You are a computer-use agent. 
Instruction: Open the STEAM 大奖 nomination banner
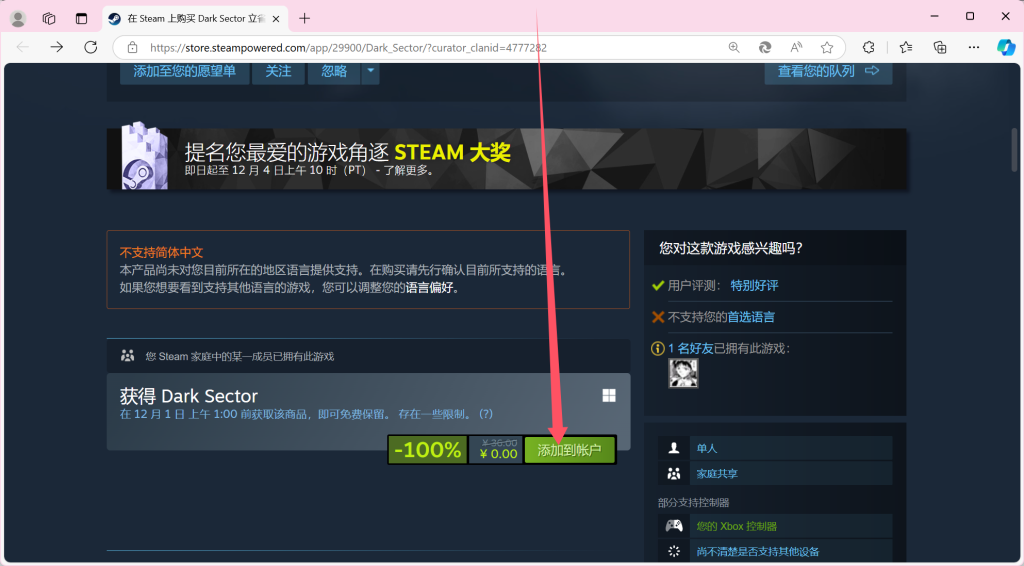(x=506, y=159)
